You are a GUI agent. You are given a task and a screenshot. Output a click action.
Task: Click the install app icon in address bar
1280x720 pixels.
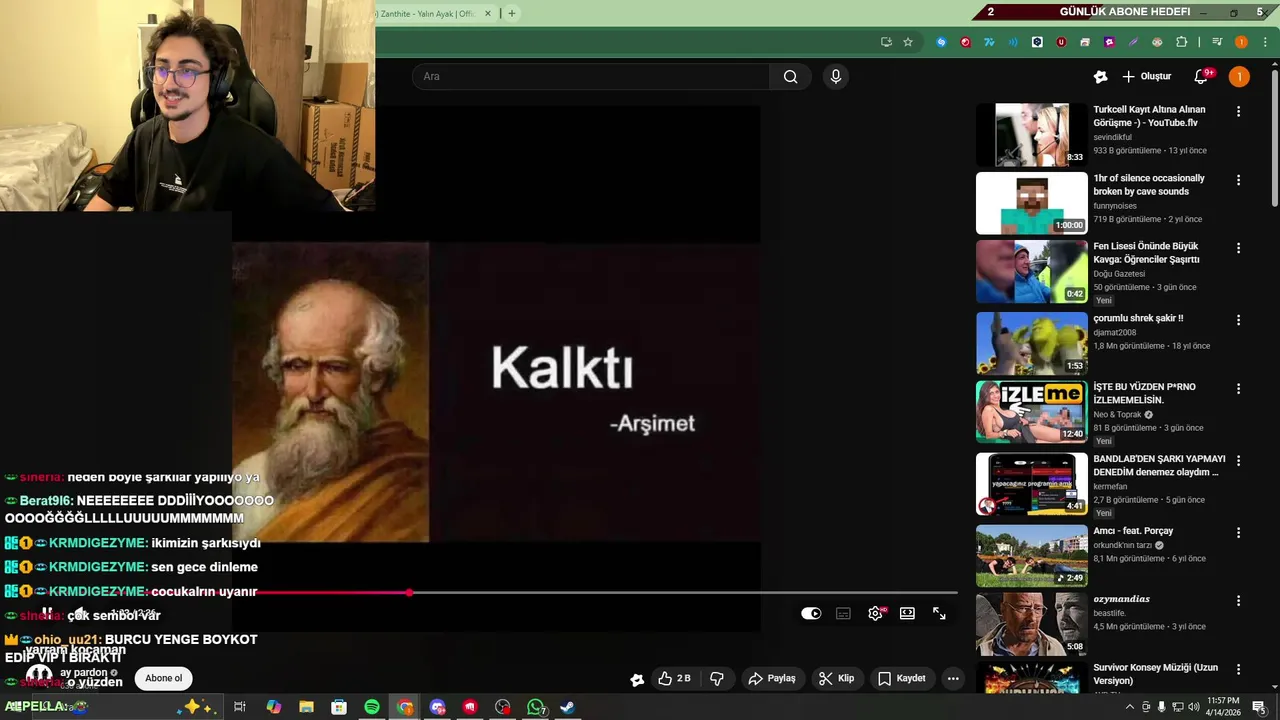coord(886,42)
